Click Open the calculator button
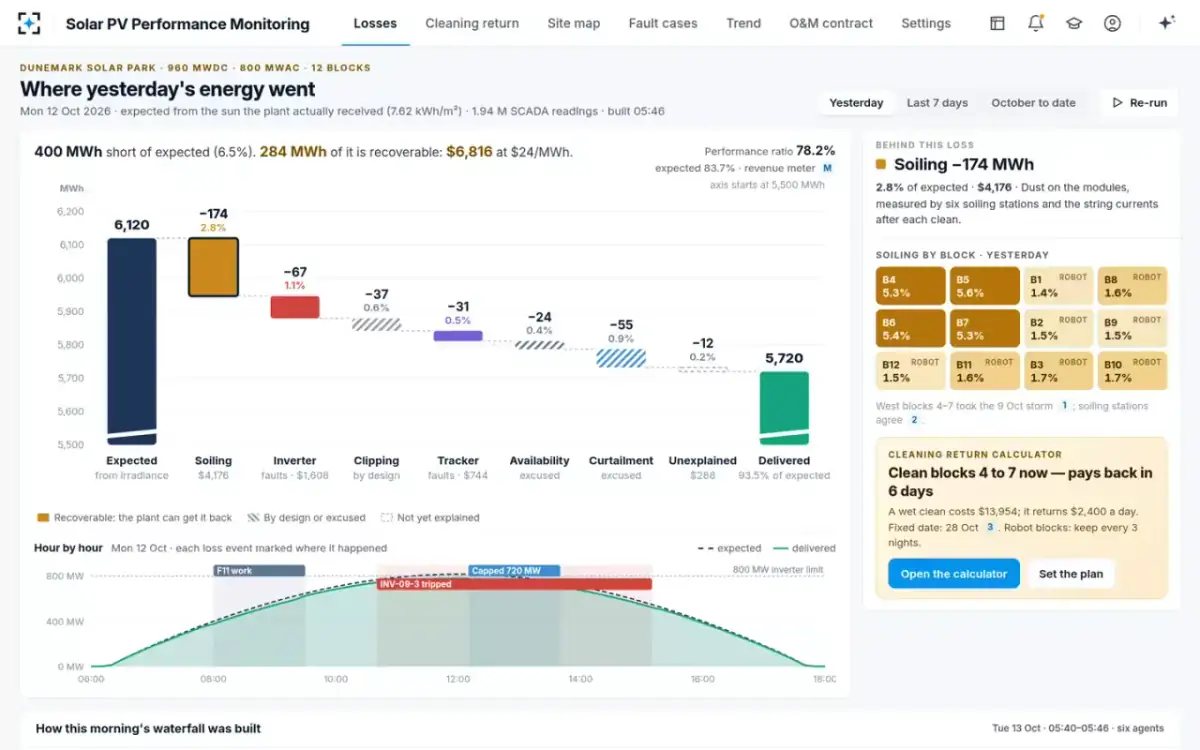 [954, 574]
